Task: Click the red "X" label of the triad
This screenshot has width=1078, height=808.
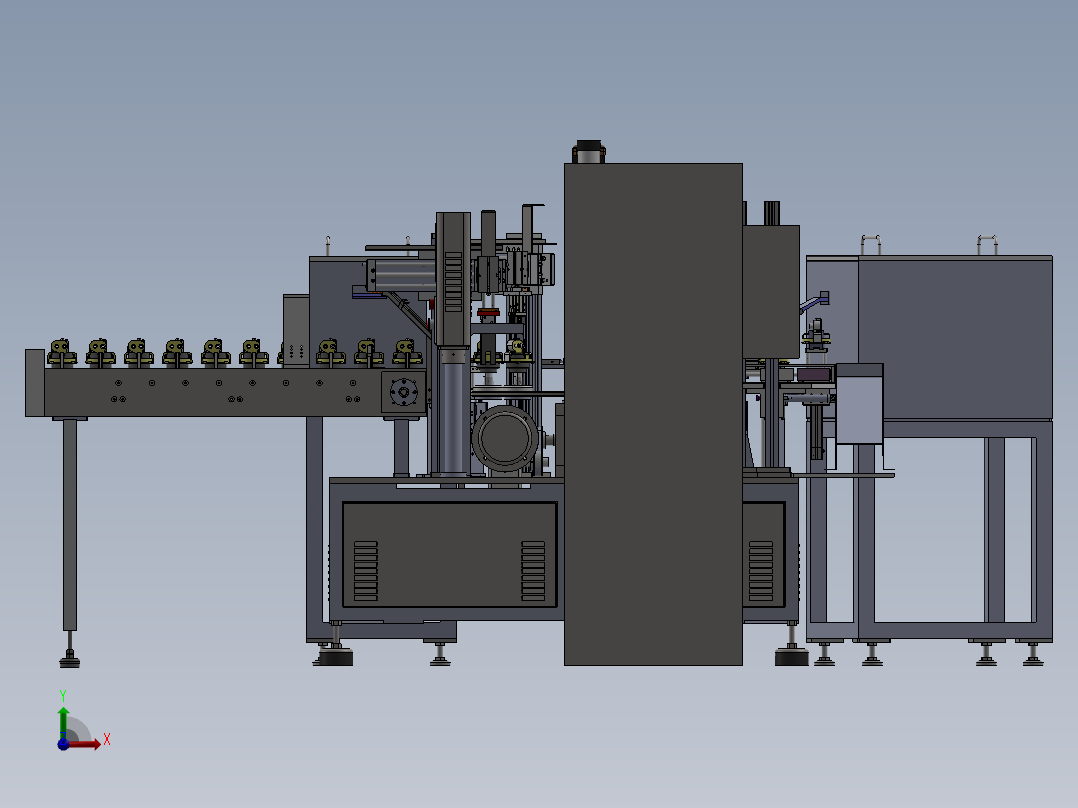Action: [107, 740]
